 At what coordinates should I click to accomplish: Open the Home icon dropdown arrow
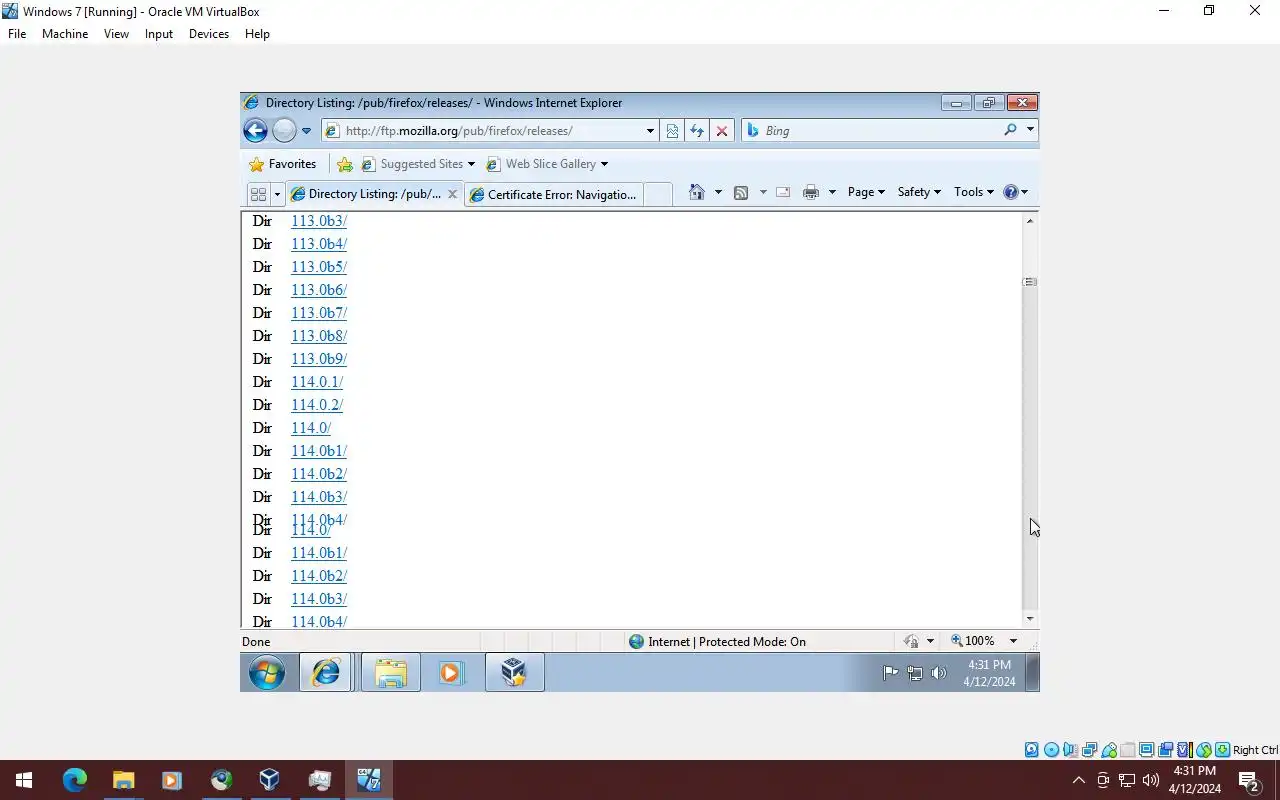(718, 192)
